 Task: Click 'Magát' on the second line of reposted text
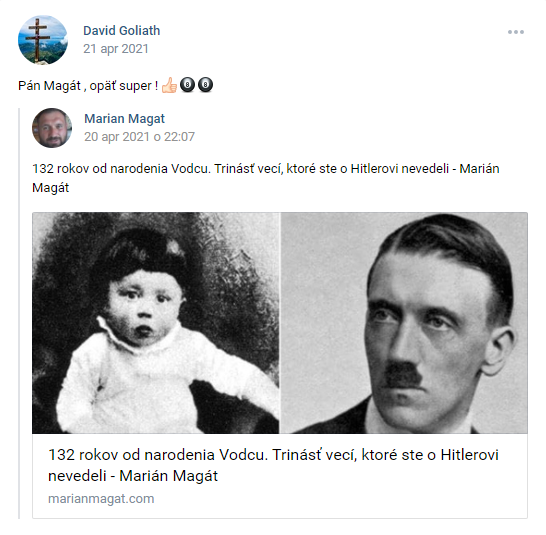pos(50,188)
